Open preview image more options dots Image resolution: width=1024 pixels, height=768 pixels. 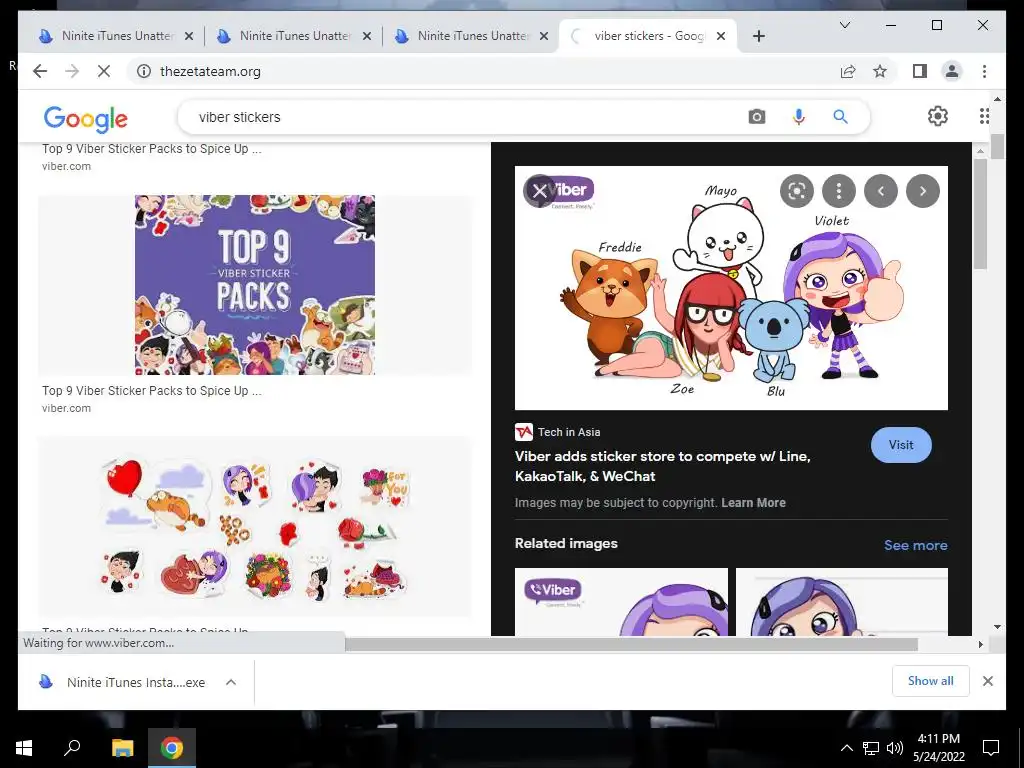[839, 191]
